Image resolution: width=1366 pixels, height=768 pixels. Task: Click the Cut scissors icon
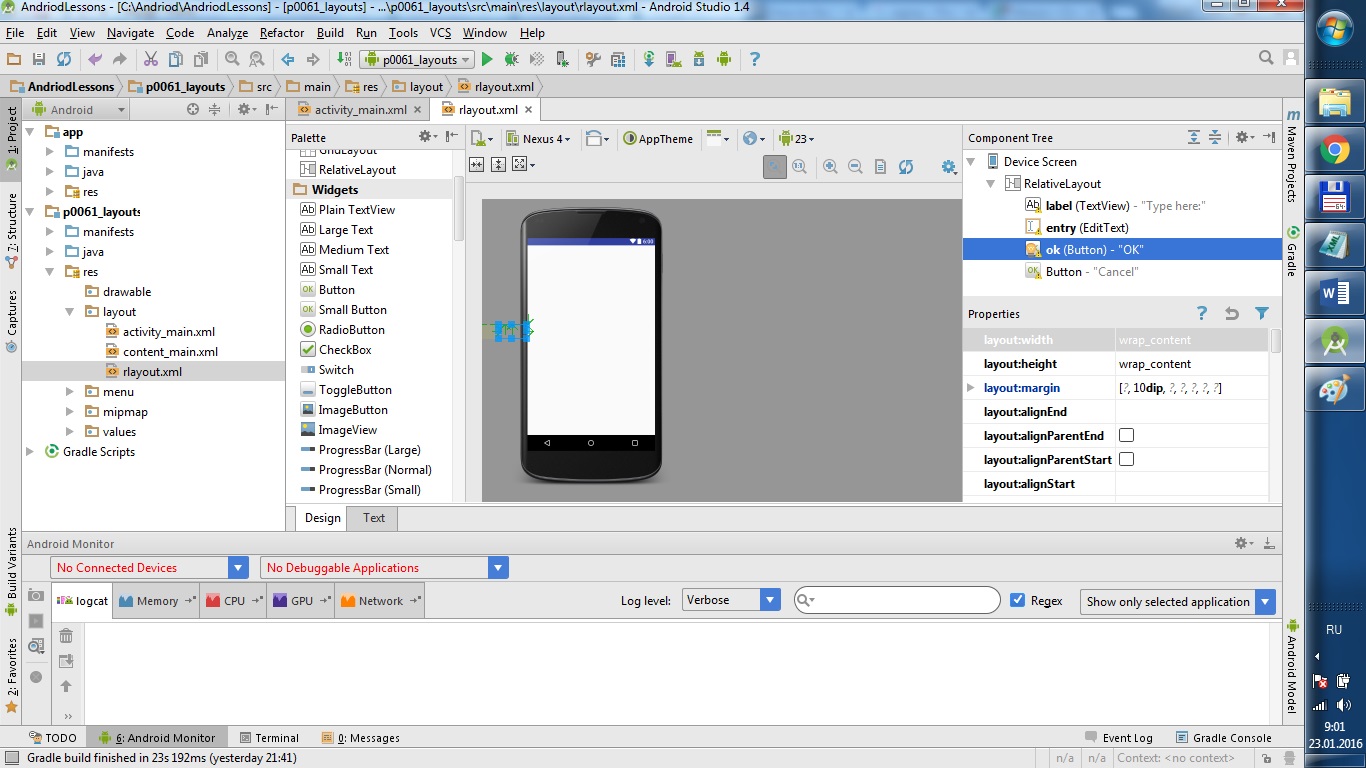pos(151,60)
